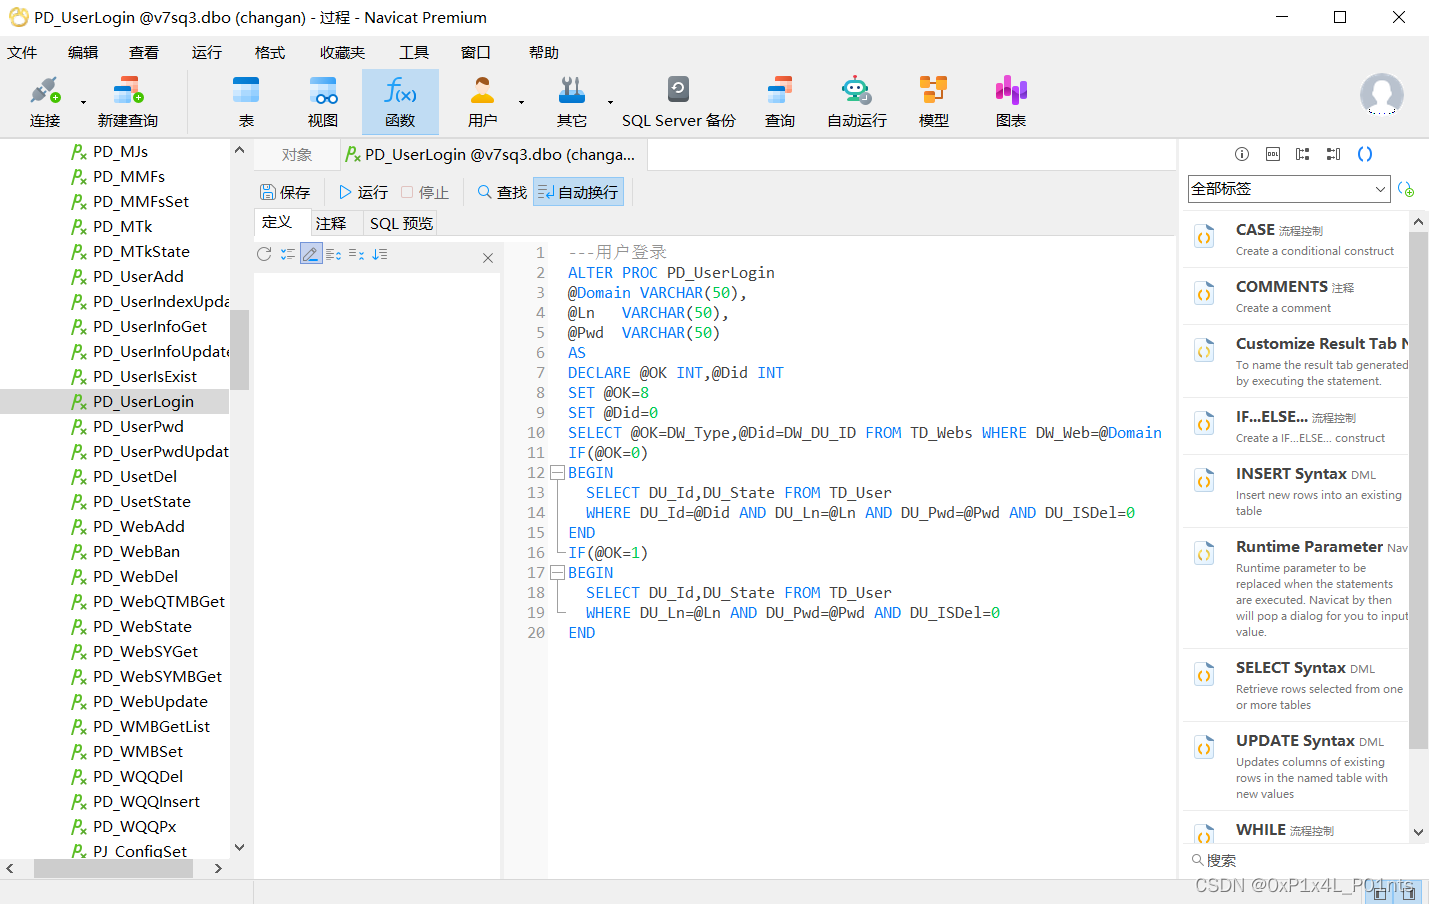This screenshot has height=904, width=1429.
Task: Open the 工具 tools menu
Action: pyautogui.click(x=414, y=52)
